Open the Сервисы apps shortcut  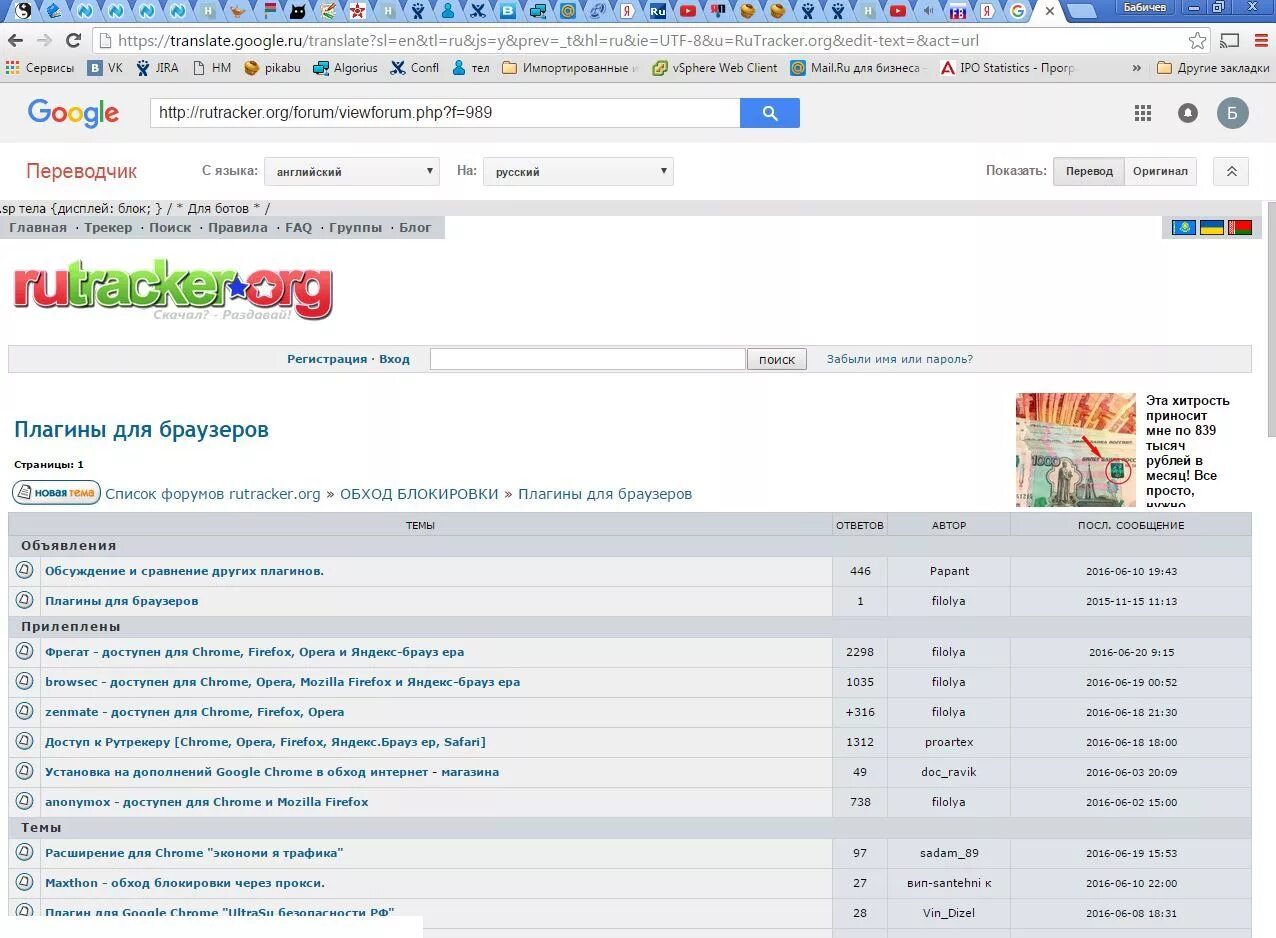click(40, 68)
